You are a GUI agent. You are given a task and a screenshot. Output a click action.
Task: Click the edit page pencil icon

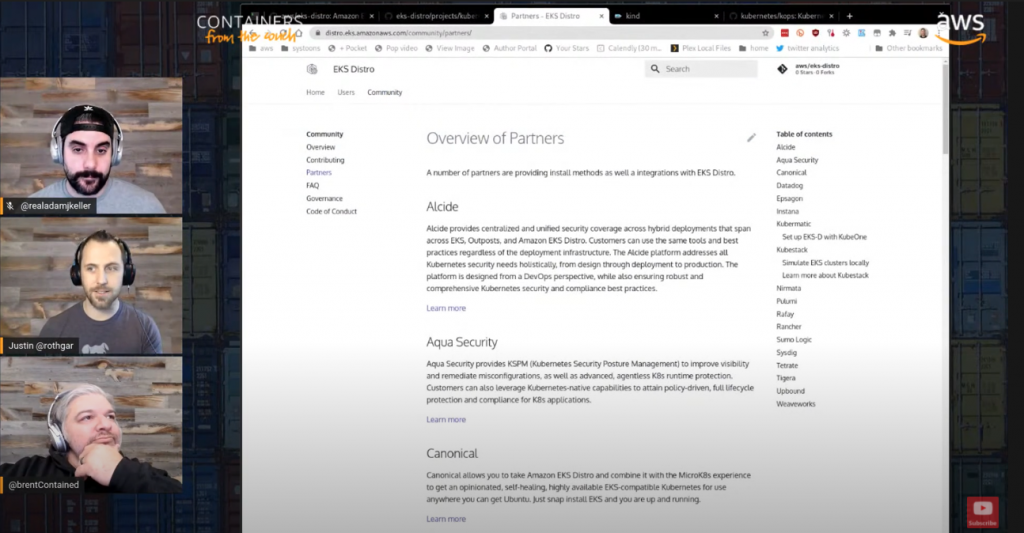[751, 138]
